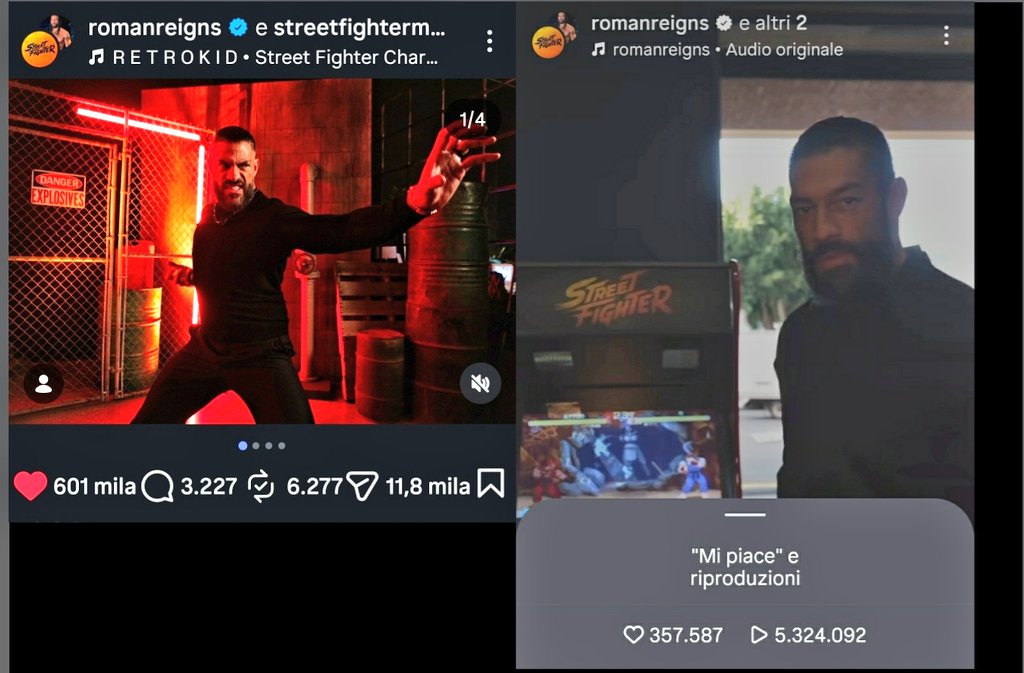
Task: Tap the bottom sheet drag handle
Action: pos(744,514)
